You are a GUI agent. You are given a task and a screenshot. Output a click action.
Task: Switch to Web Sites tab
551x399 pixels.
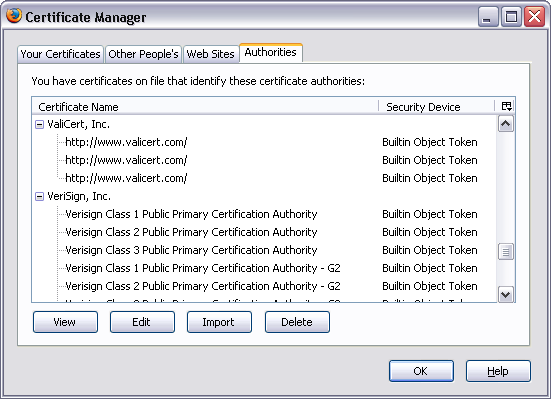210,54
